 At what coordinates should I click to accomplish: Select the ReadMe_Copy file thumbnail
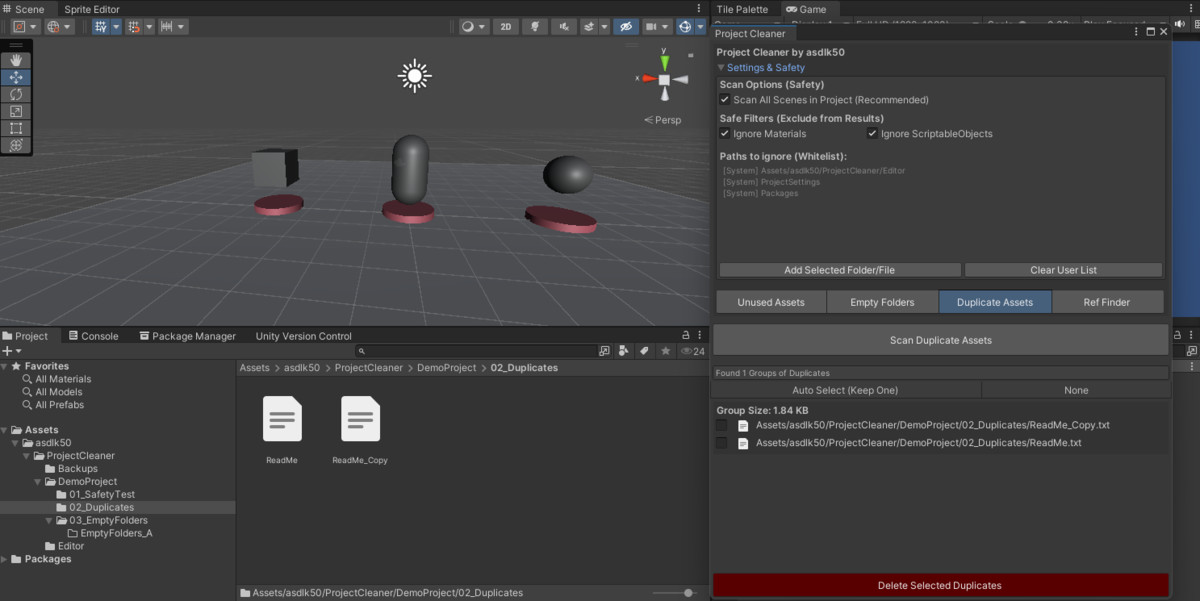360,419
